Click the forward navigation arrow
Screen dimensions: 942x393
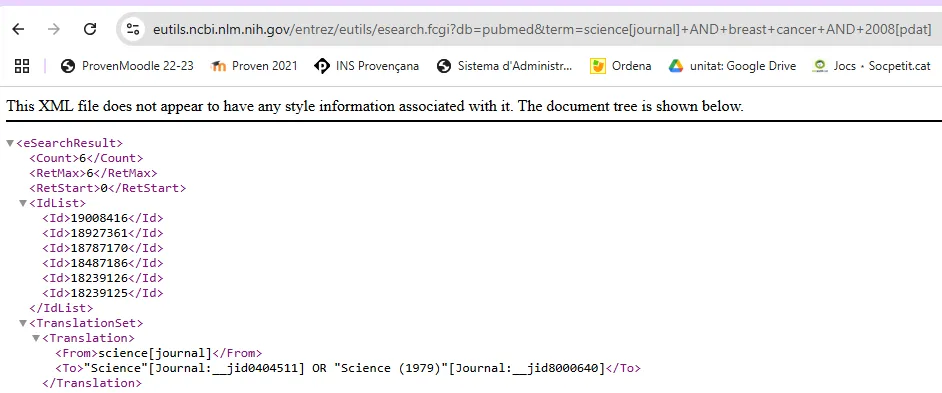(x=54, y=29)
